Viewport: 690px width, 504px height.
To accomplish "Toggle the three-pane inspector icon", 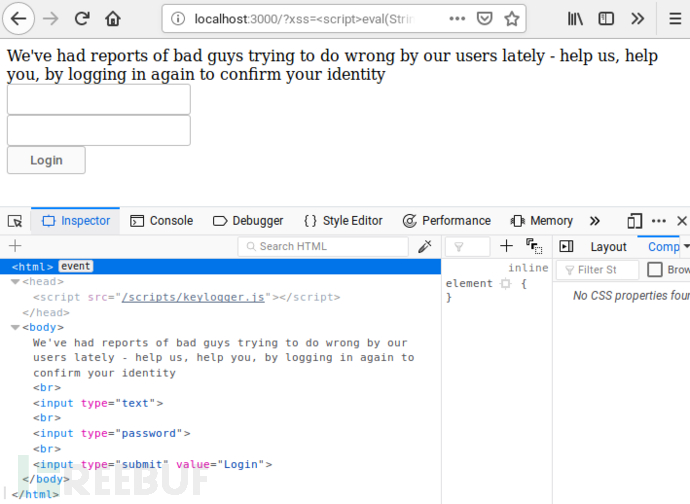I will click(566, 246).
